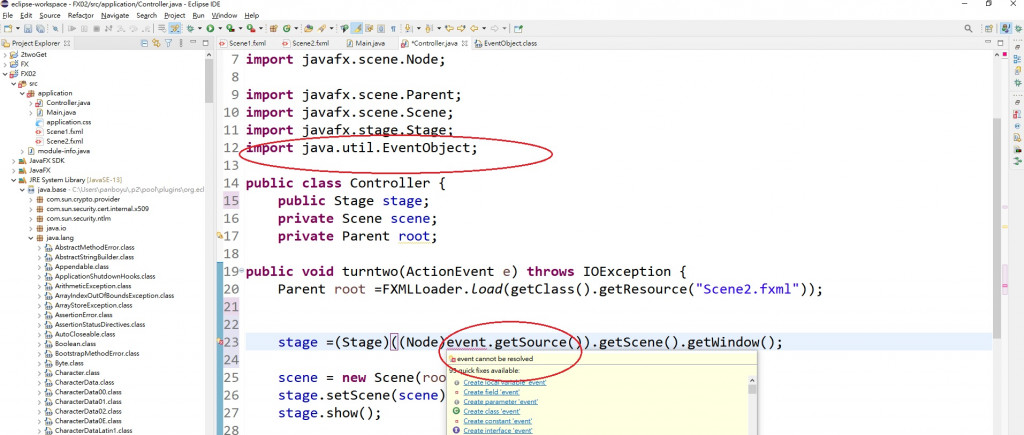Click 'Create field event' quick fix
Image resolution: width=1024 pixels, height=435 pixels.
[x=492, y=393]
